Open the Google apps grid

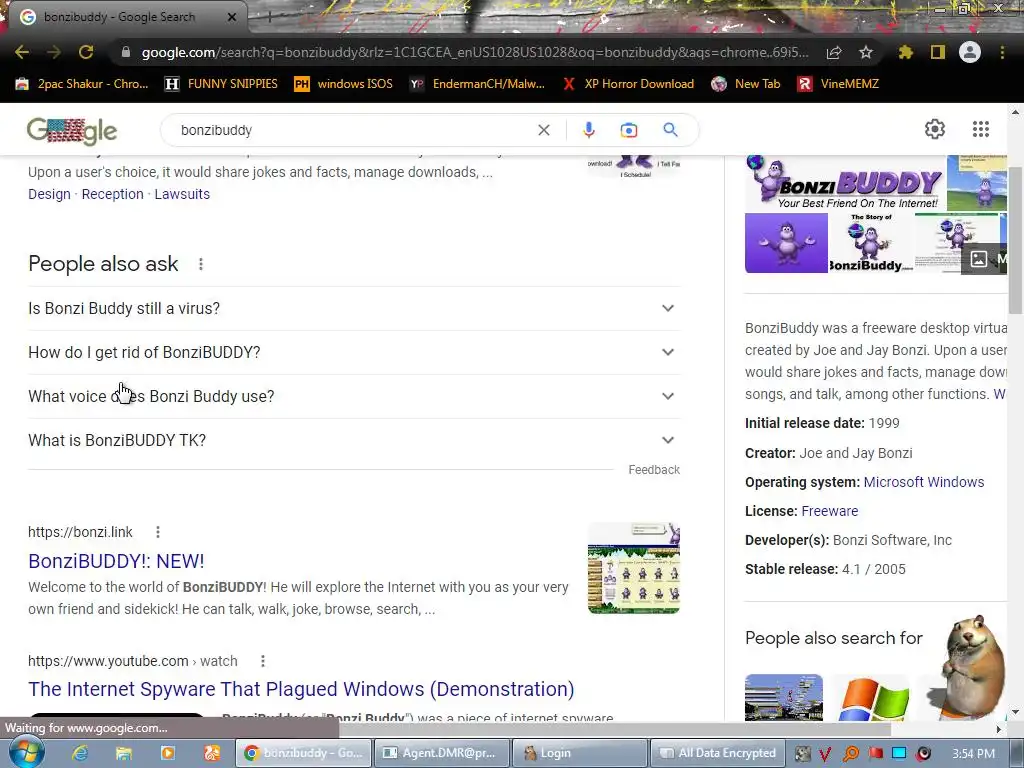click(980, 129)
